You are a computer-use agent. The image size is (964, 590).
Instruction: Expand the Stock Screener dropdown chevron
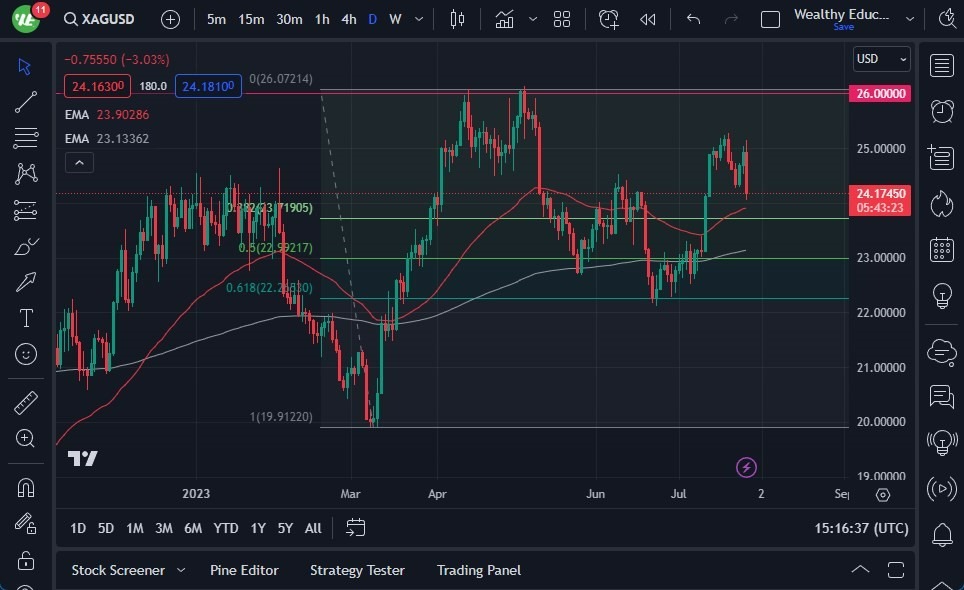(x=181, y=570)
